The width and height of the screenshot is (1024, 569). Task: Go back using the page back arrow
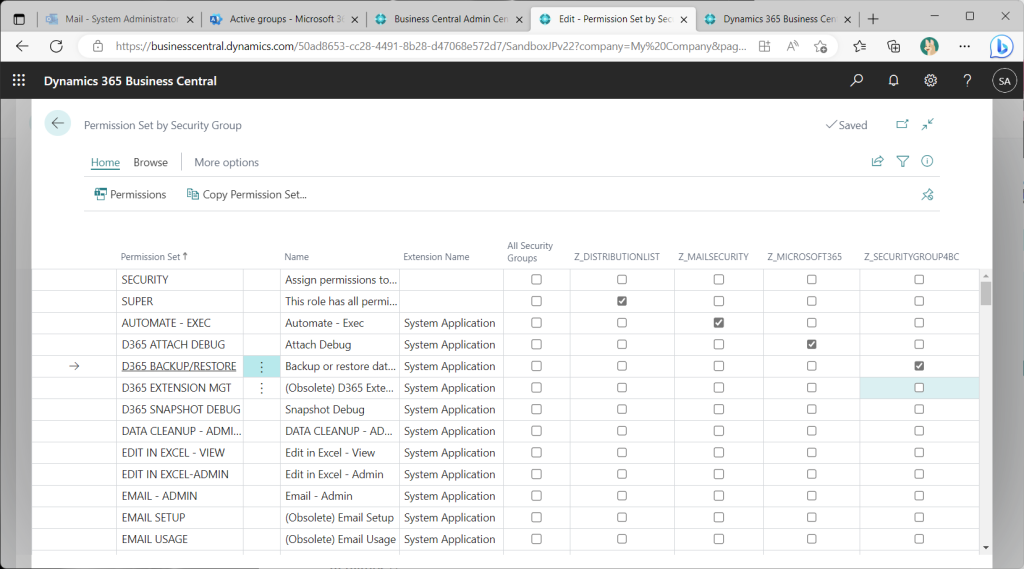click(57, 123)
